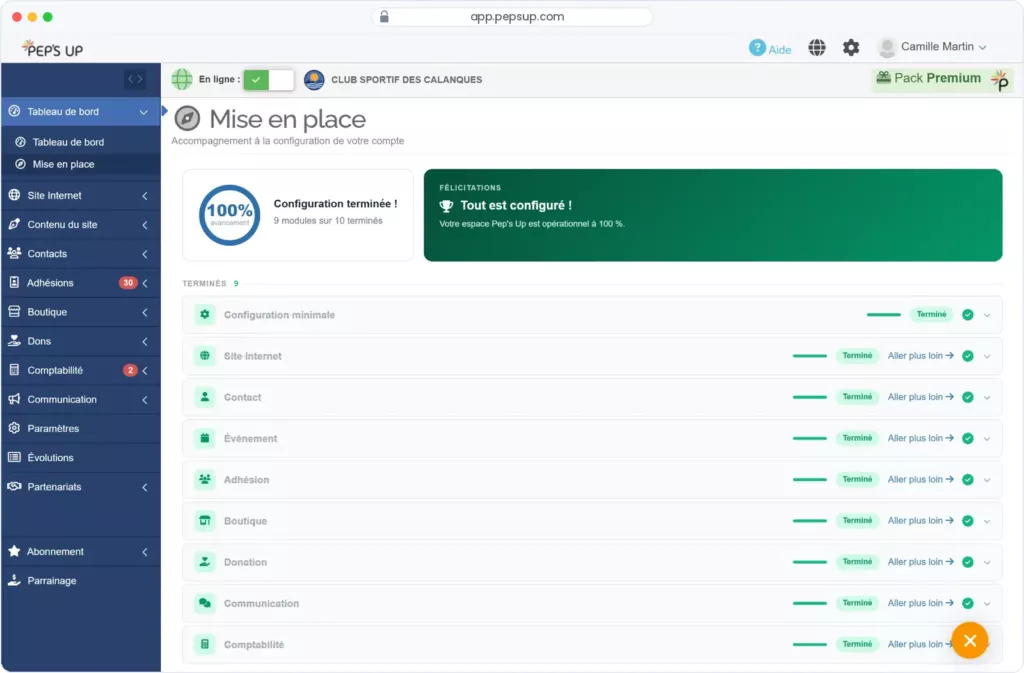The height and width of the screenshot is (673, 1024).
Task: Click the globe icon of Site Internet row
Action: point(204,356)
